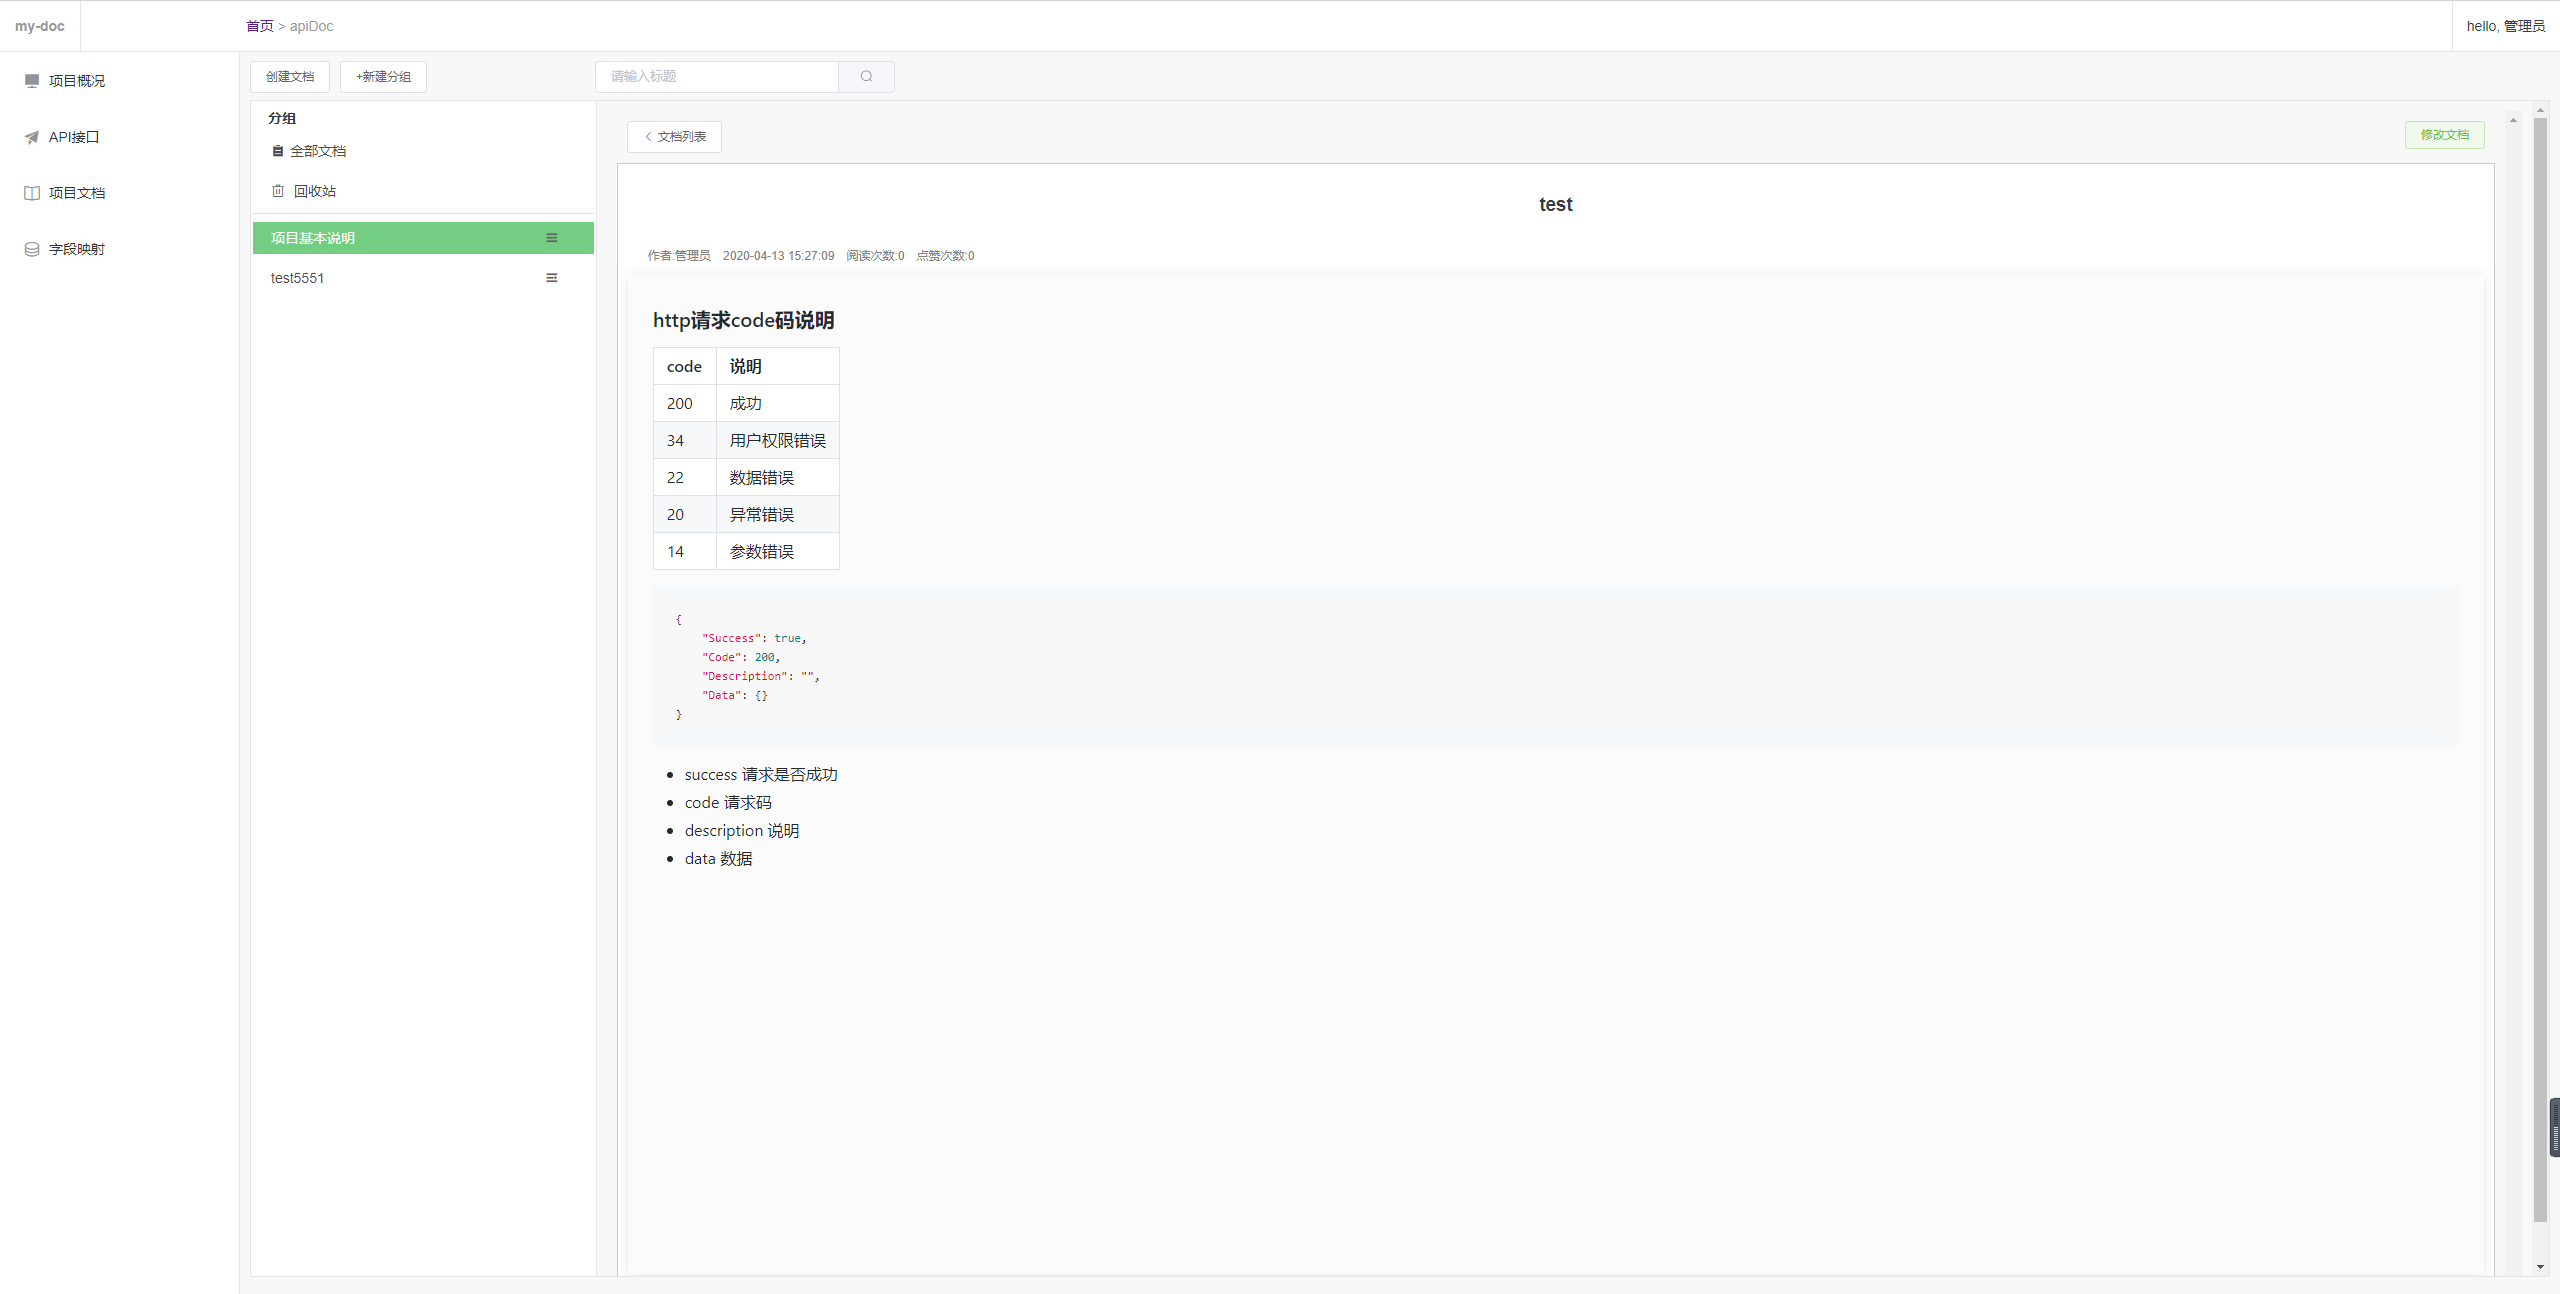Go back via 文档列表 button
The height and width of the screenshot is (1294, 2560).
(x=674, y=137)
